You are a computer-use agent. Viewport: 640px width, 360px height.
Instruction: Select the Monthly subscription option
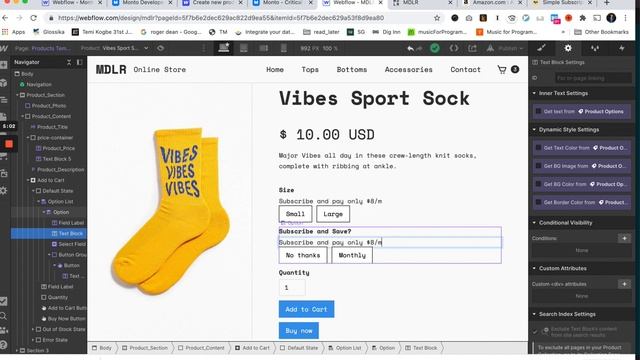point(352,255)
